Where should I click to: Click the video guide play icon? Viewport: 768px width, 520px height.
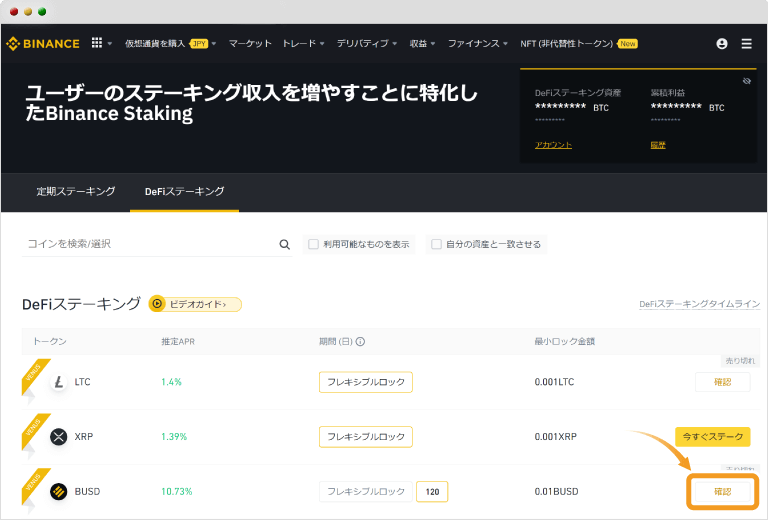point(157,304)
